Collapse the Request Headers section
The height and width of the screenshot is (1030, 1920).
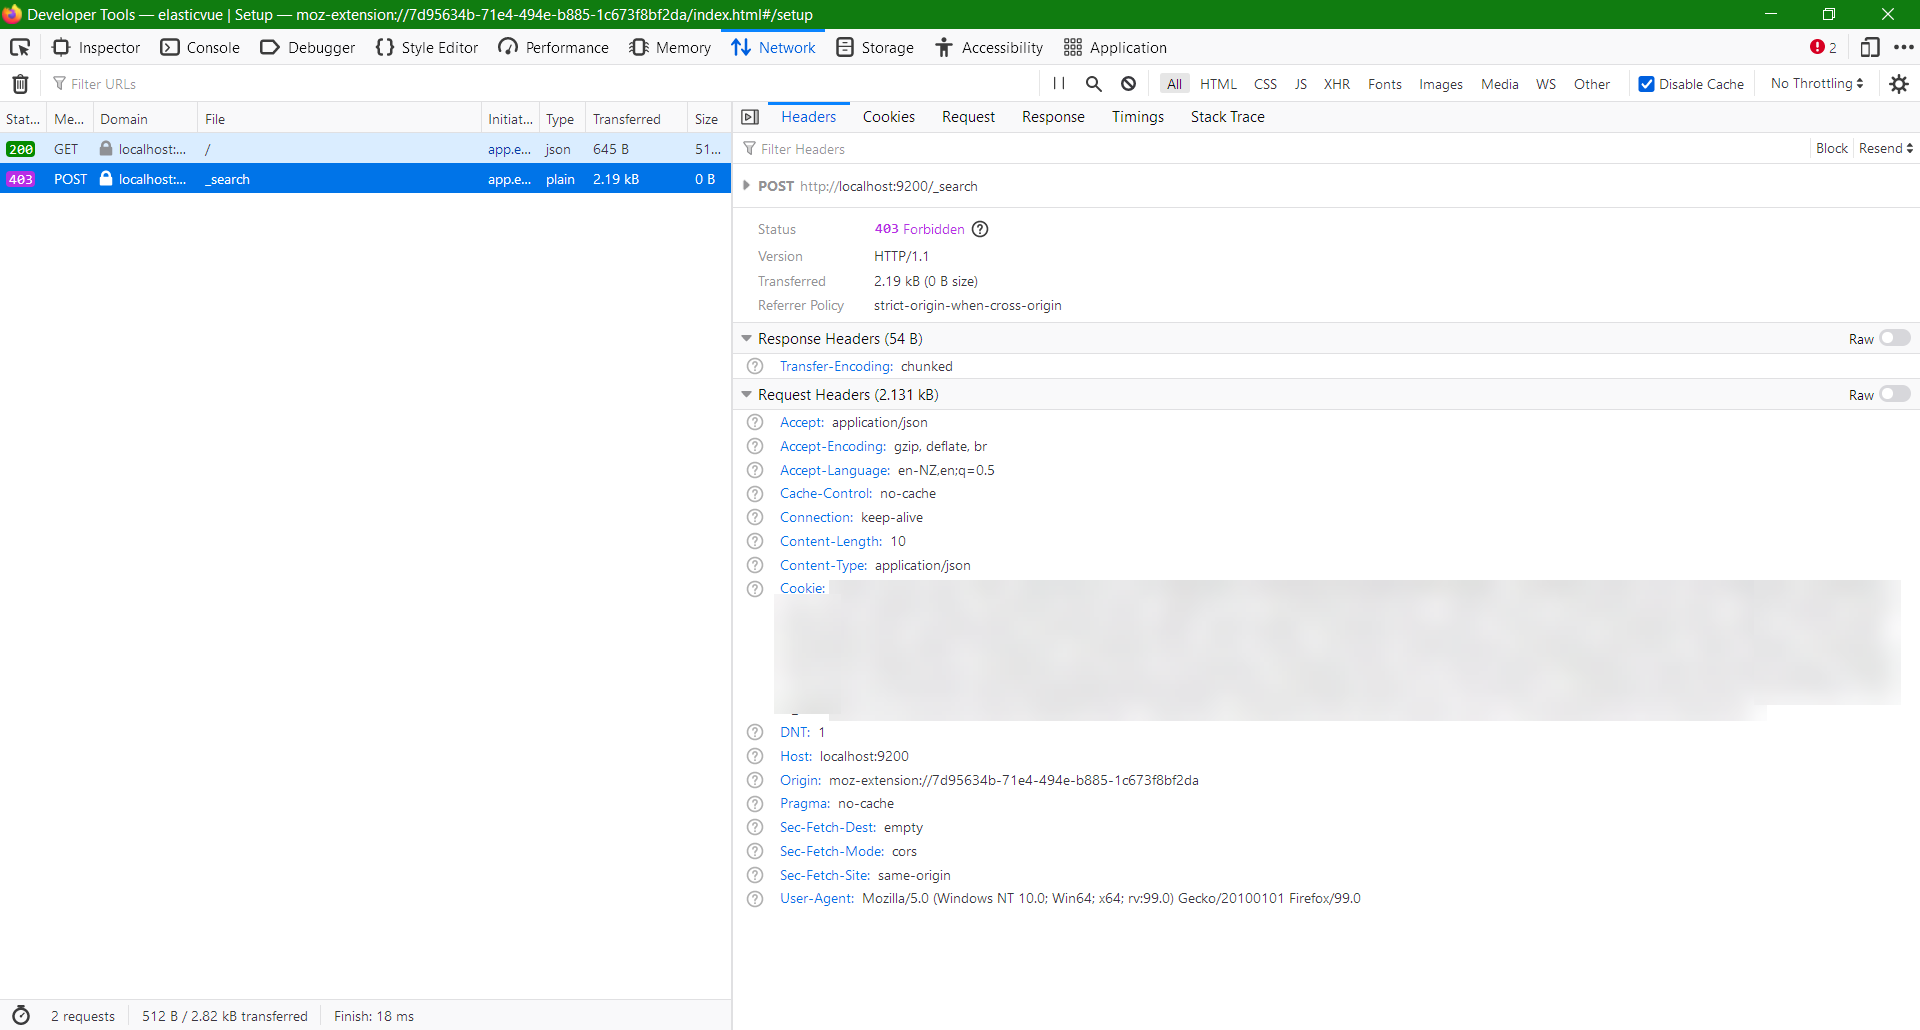pyautogui.click(x=747, y=394)
